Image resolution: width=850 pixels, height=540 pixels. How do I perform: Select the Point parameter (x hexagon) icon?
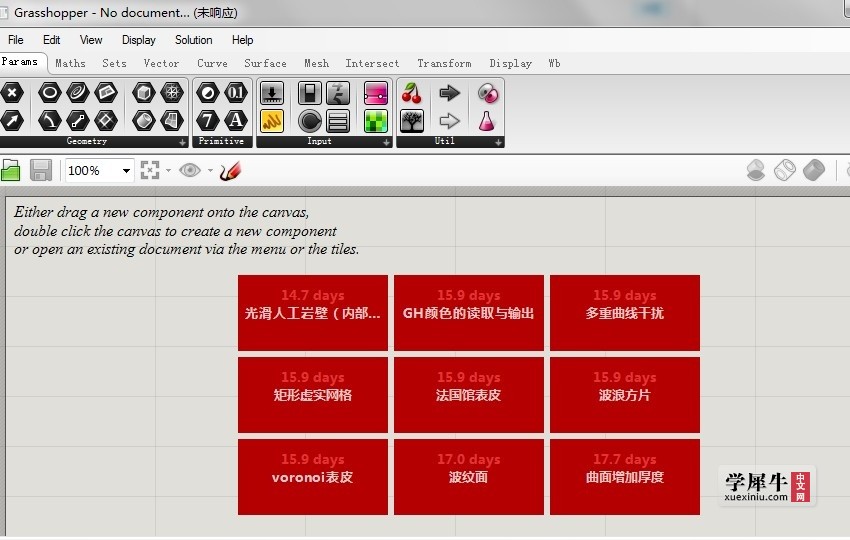tap(12, 93)
